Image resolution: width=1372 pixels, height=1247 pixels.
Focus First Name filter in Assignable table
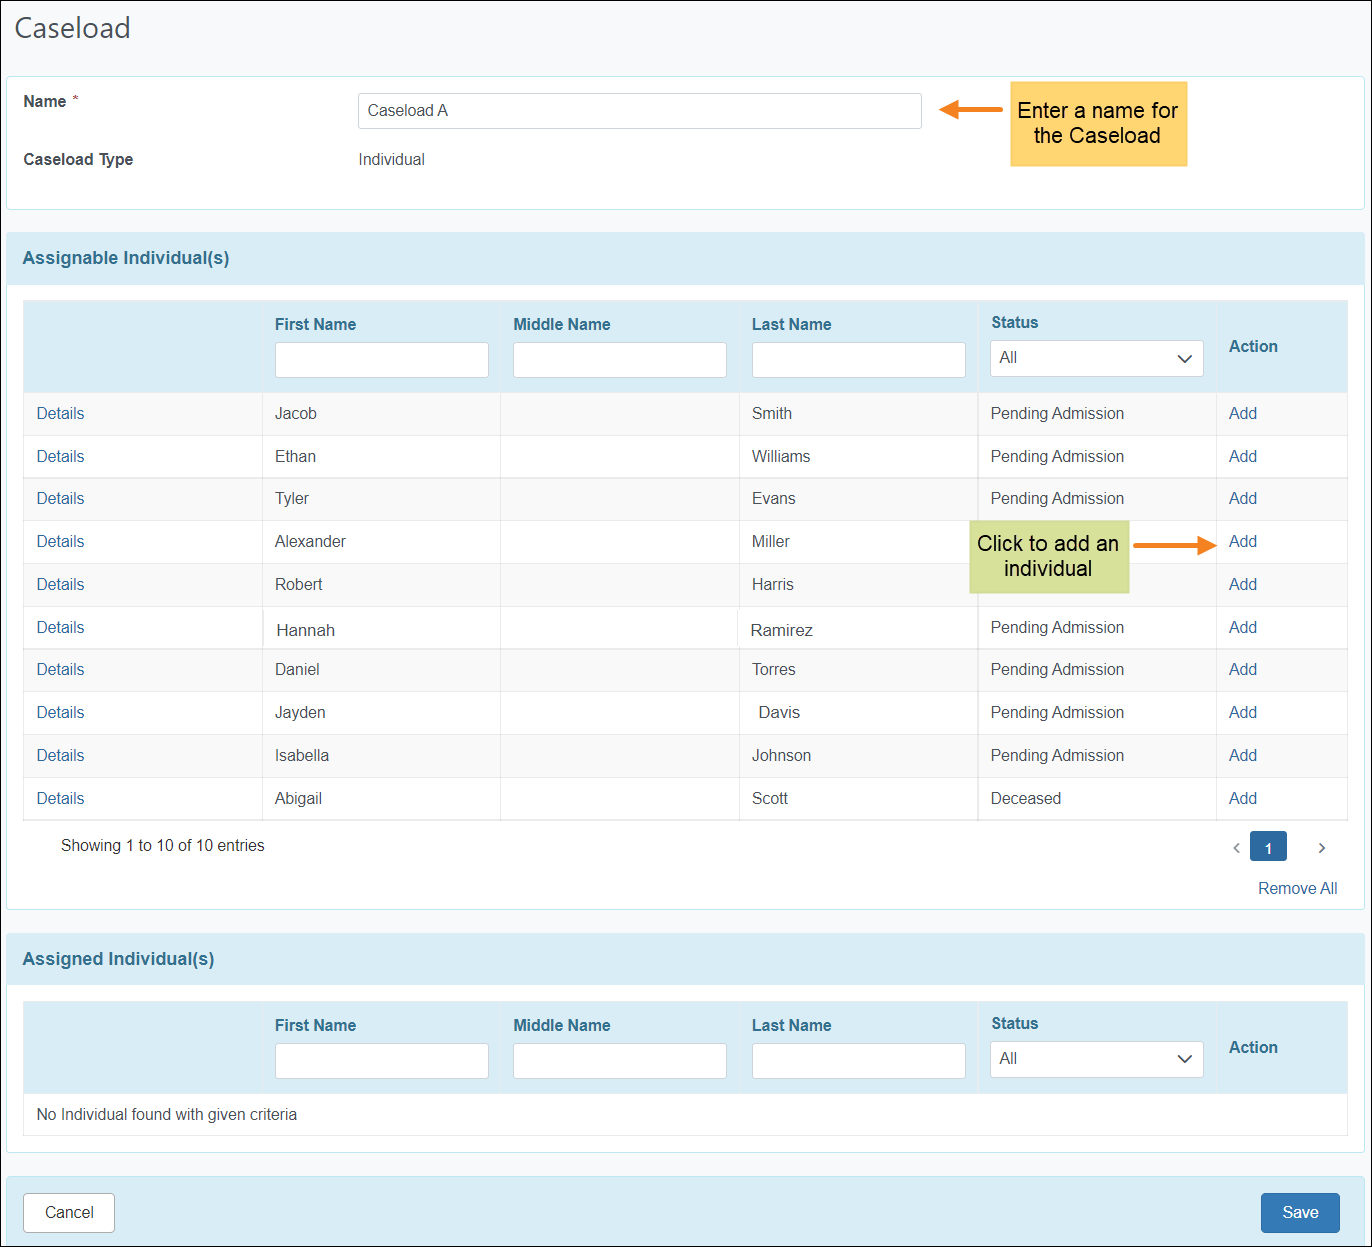pyautogui.click(x=381, y=360)
